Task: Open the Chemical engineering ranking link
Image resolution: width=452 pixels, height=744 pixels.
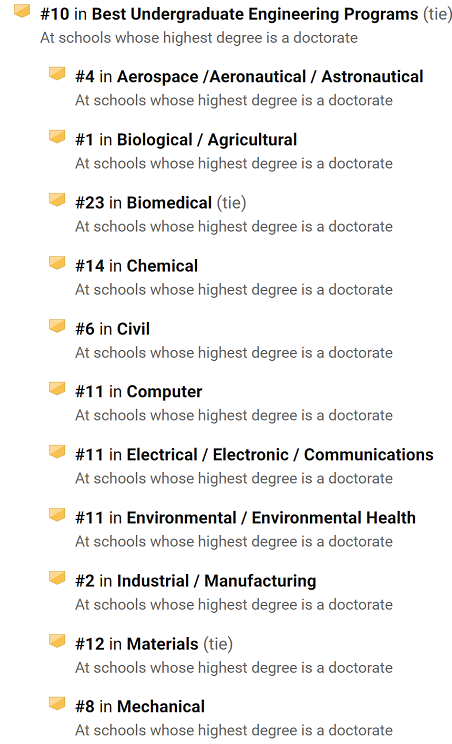Action: tap(162, 266)
